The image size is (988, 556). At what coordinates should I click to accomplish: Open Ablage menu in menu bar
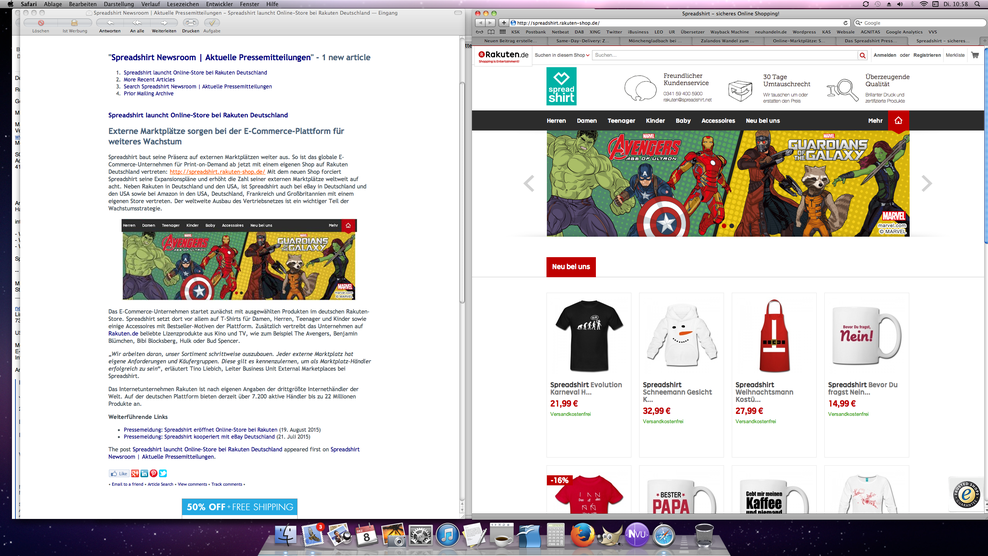coord(53,4)
